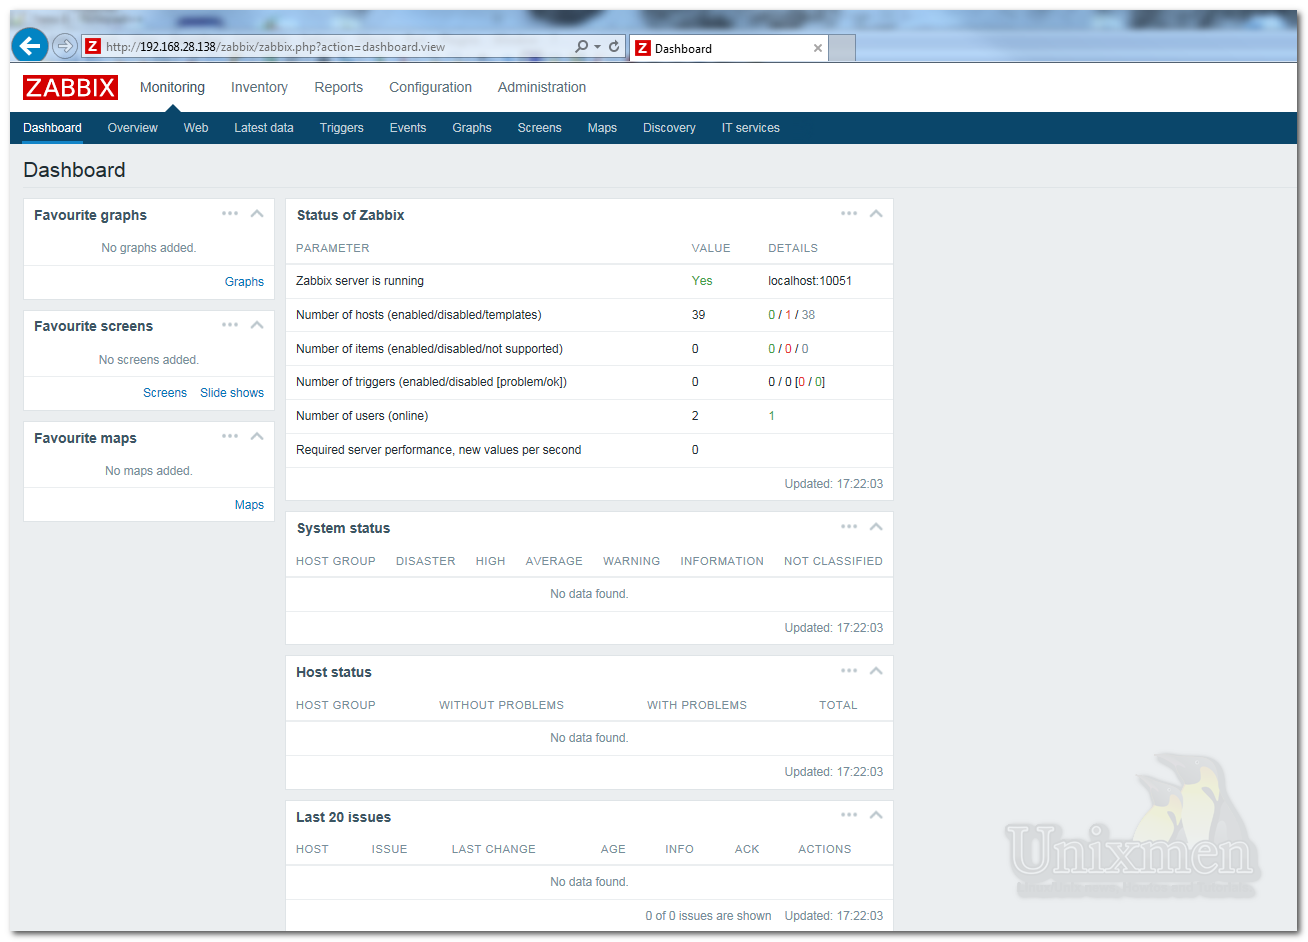Go to the Triggers submenu

341,128
